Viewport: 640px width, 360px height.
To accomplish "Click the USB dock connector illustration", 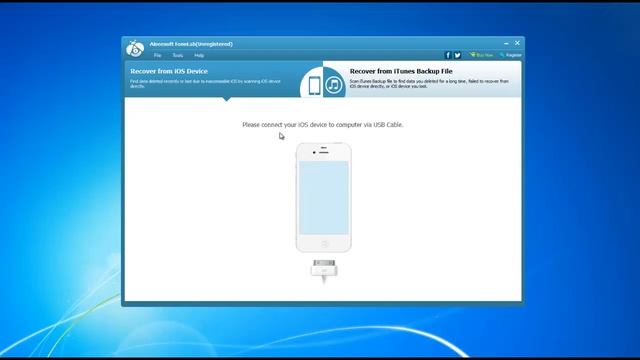I will [x=324, y=271].
